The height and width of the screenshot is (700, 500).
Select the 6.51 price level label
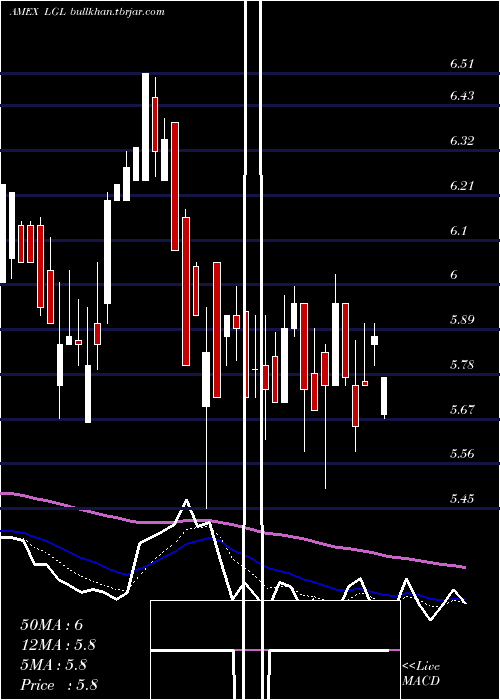462,64
